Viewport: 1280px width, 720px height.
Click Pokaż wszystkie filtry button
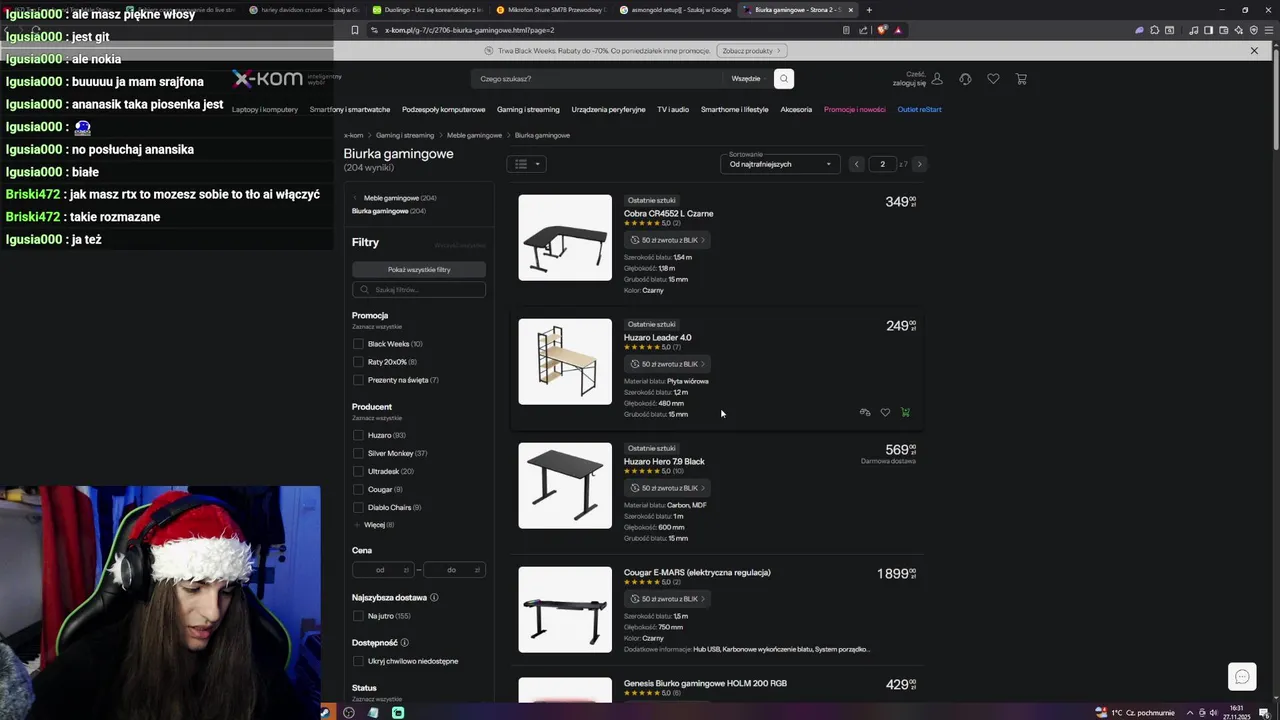pyautogui.click(x=419, y=269)
